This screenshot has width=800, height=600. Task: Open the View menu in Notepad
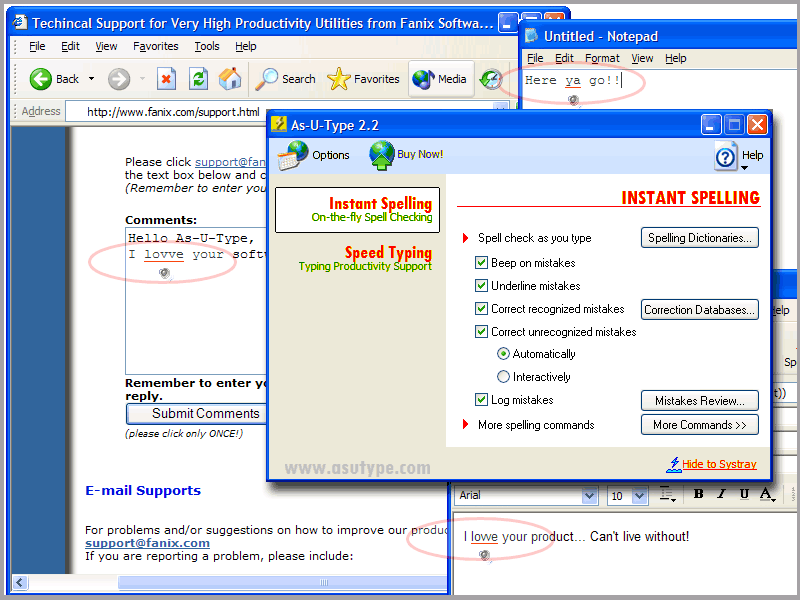642,58
